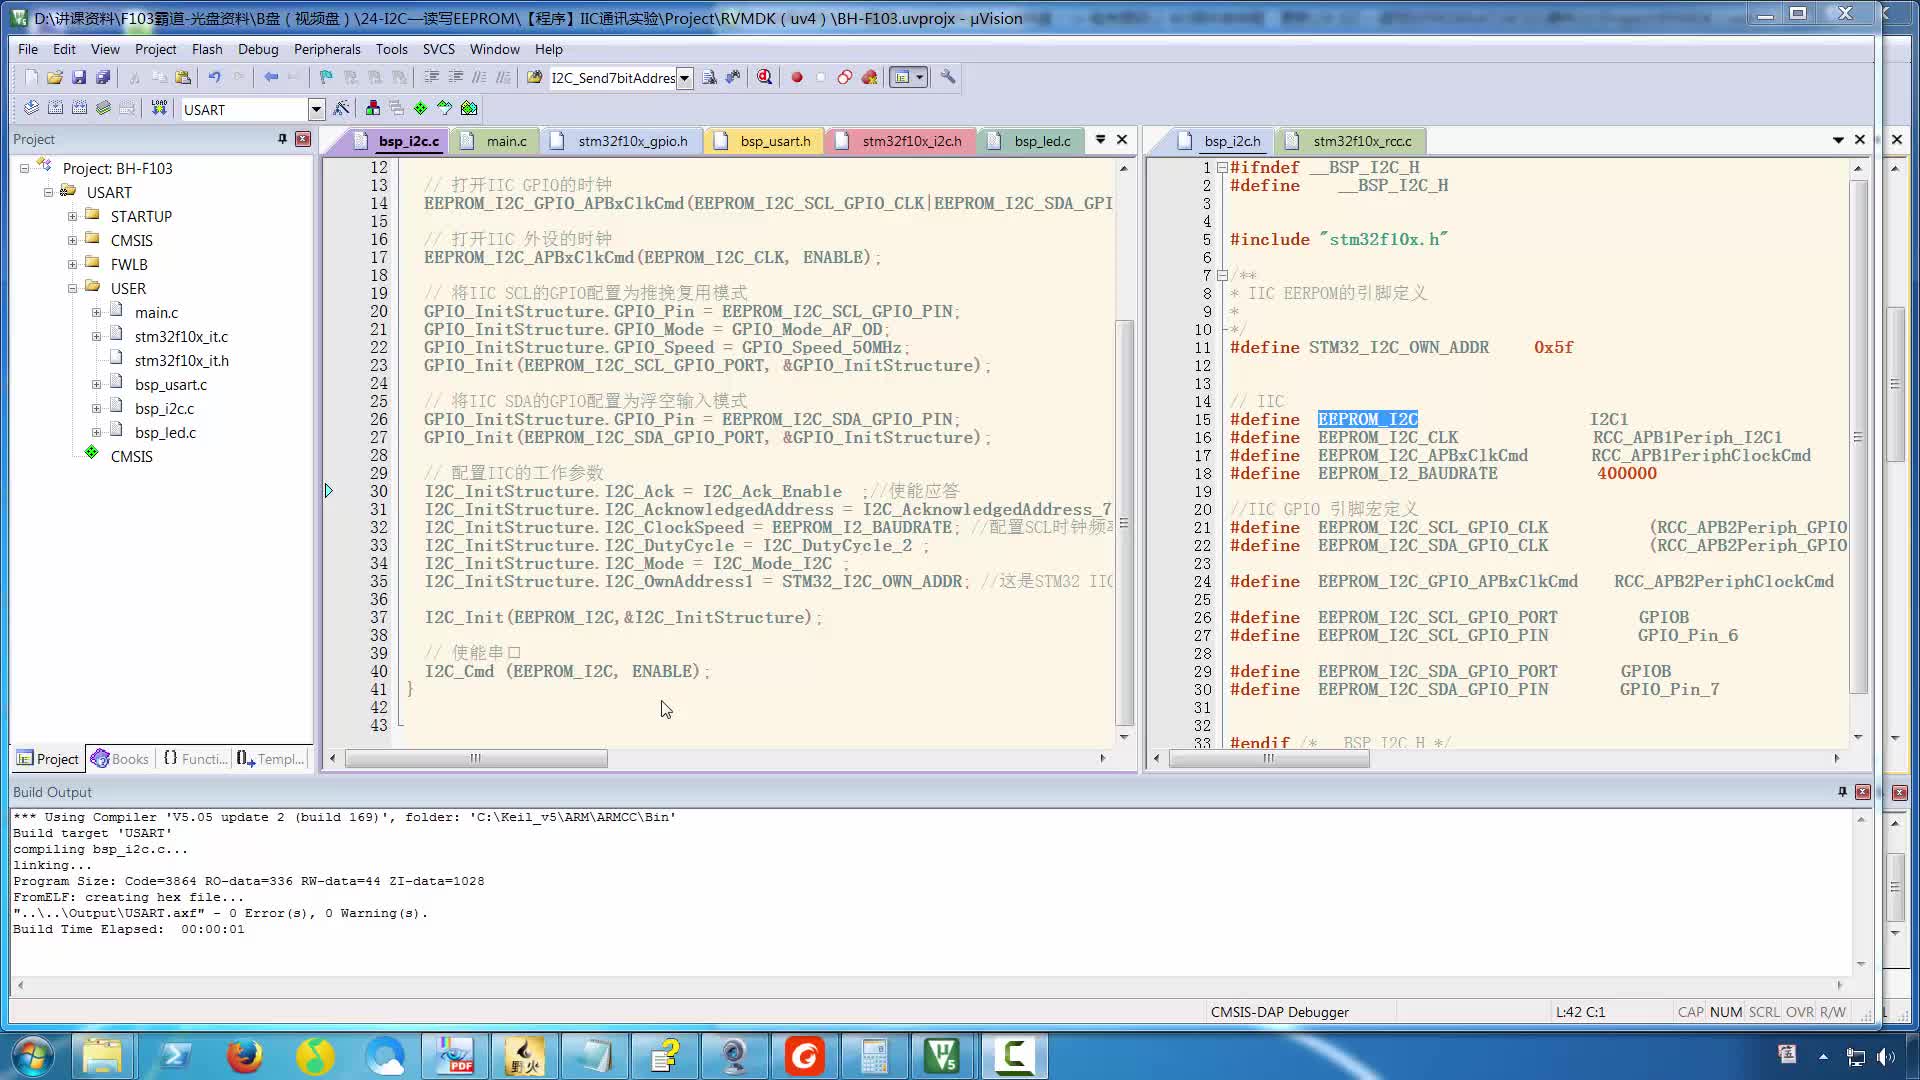Select bsp_i2c.c in project tree
Screen dimensions: 1920x1080
pos(164,408)
